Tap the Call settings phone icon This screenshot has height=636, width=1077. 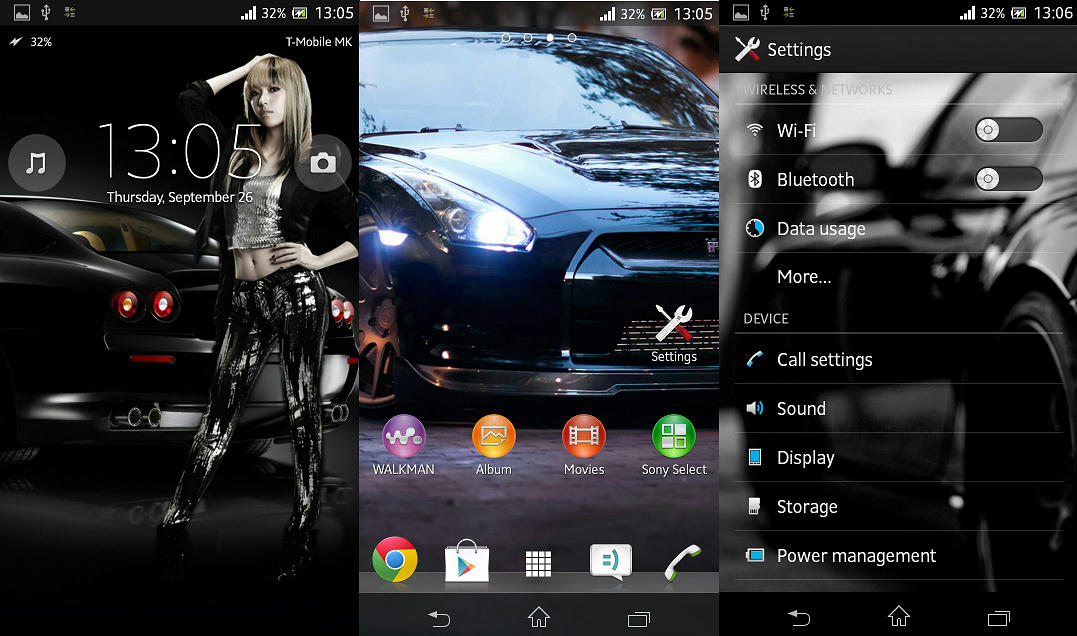click(x=755, y=359)
